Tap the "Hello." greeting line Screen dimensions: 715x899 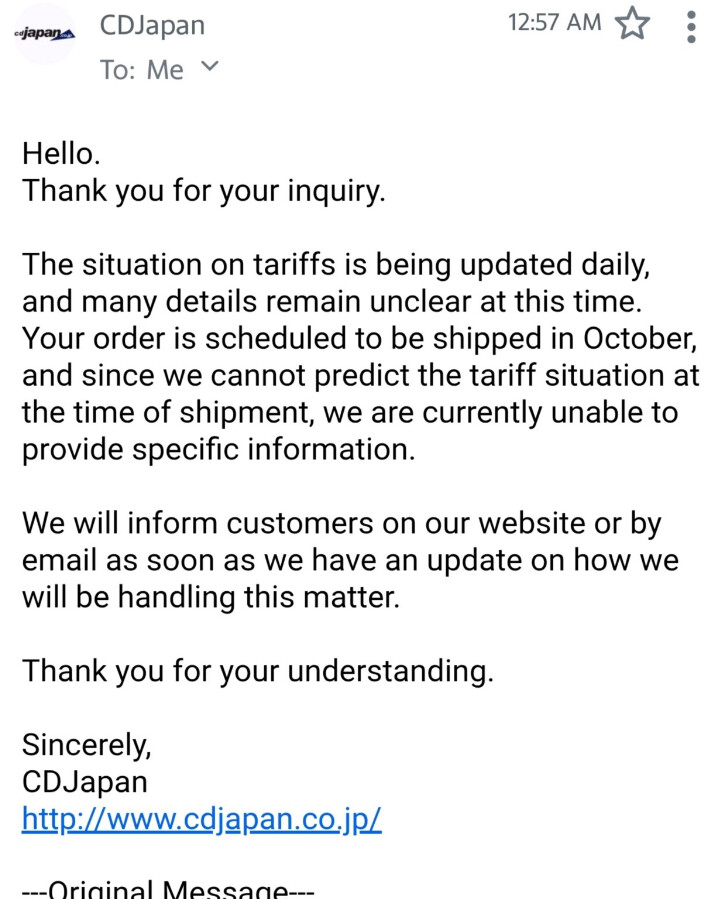click(61, 154)
